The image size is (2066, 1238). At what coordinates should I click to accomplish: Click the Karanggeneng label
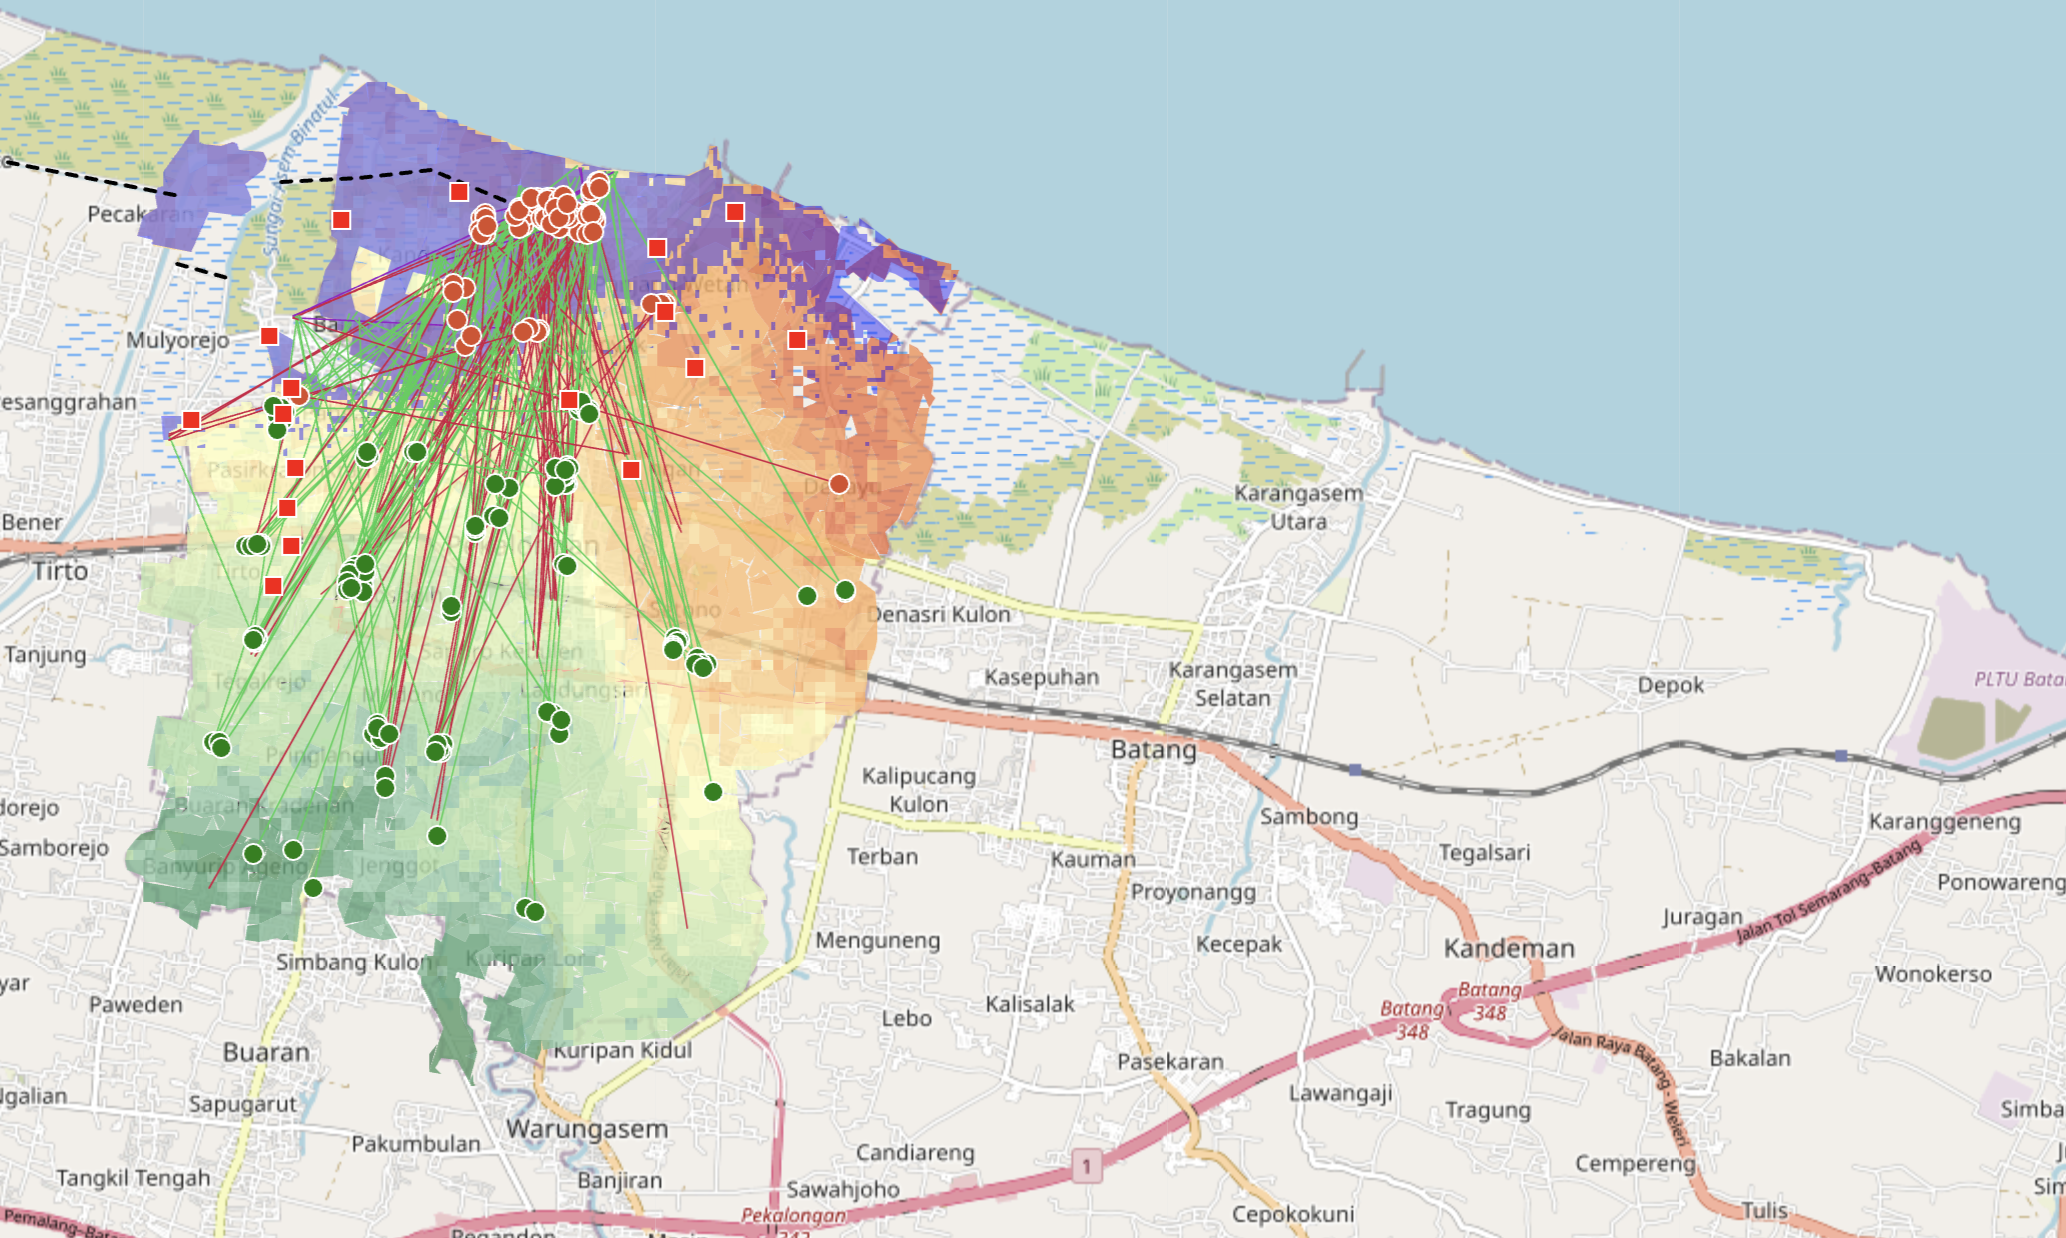pyautogui.click(x=1945, y=822)
